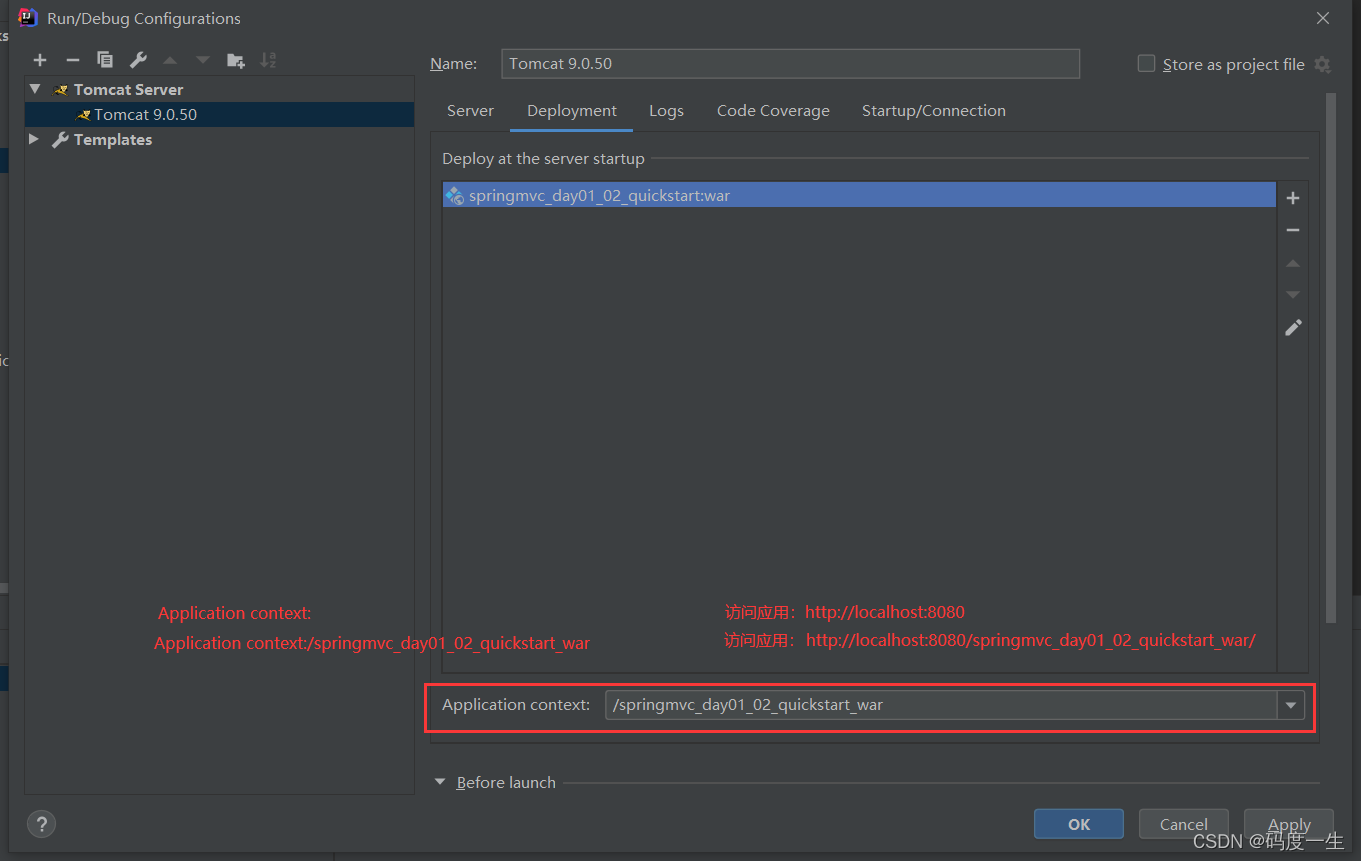Move configuration down in left toolbar

(x=203, y=60)
